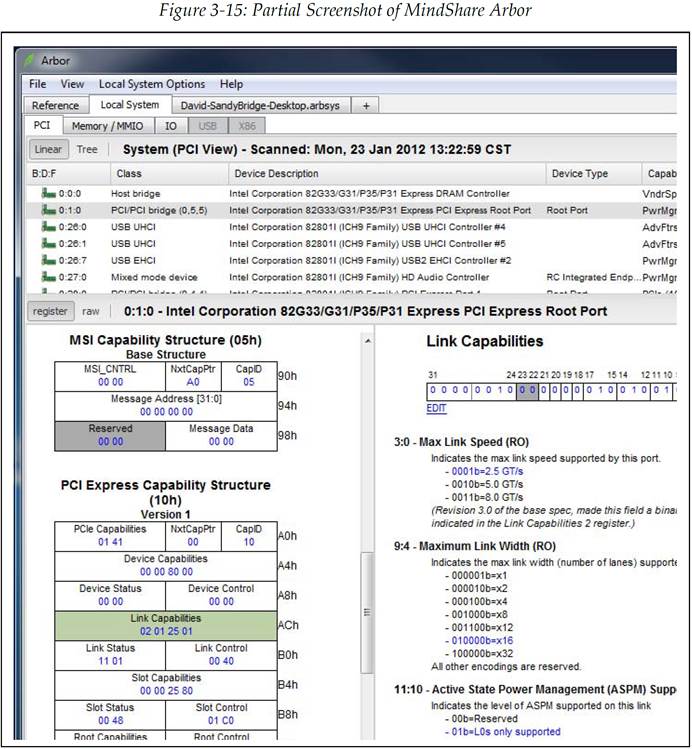Switch to Tree view mode
The width and height of the screenshot is (692, 749).
[x=87, y=149]
